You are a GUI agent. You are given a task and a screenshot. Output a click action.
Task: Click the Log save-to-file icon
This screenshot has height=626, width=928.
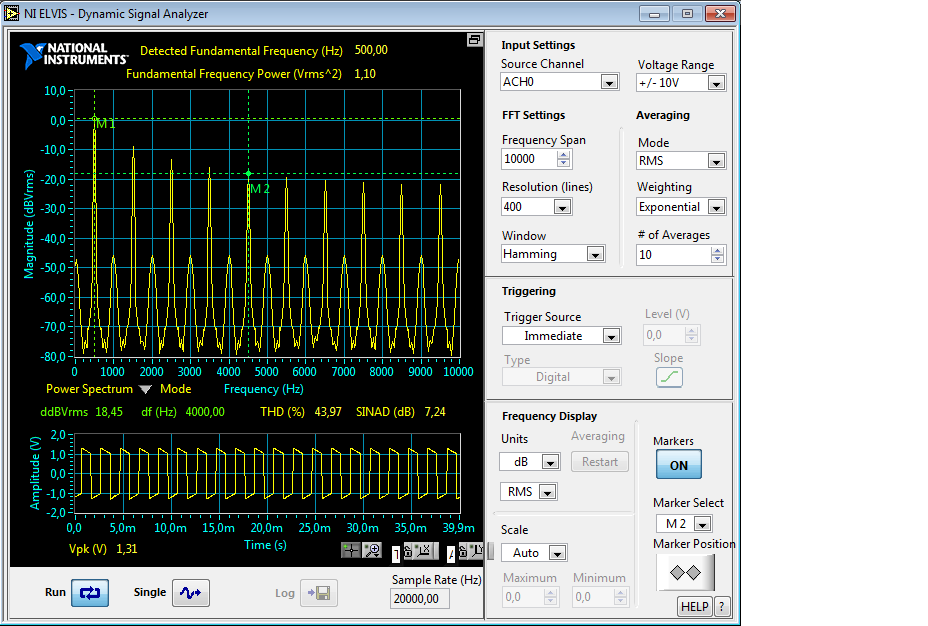click(319, 593)
